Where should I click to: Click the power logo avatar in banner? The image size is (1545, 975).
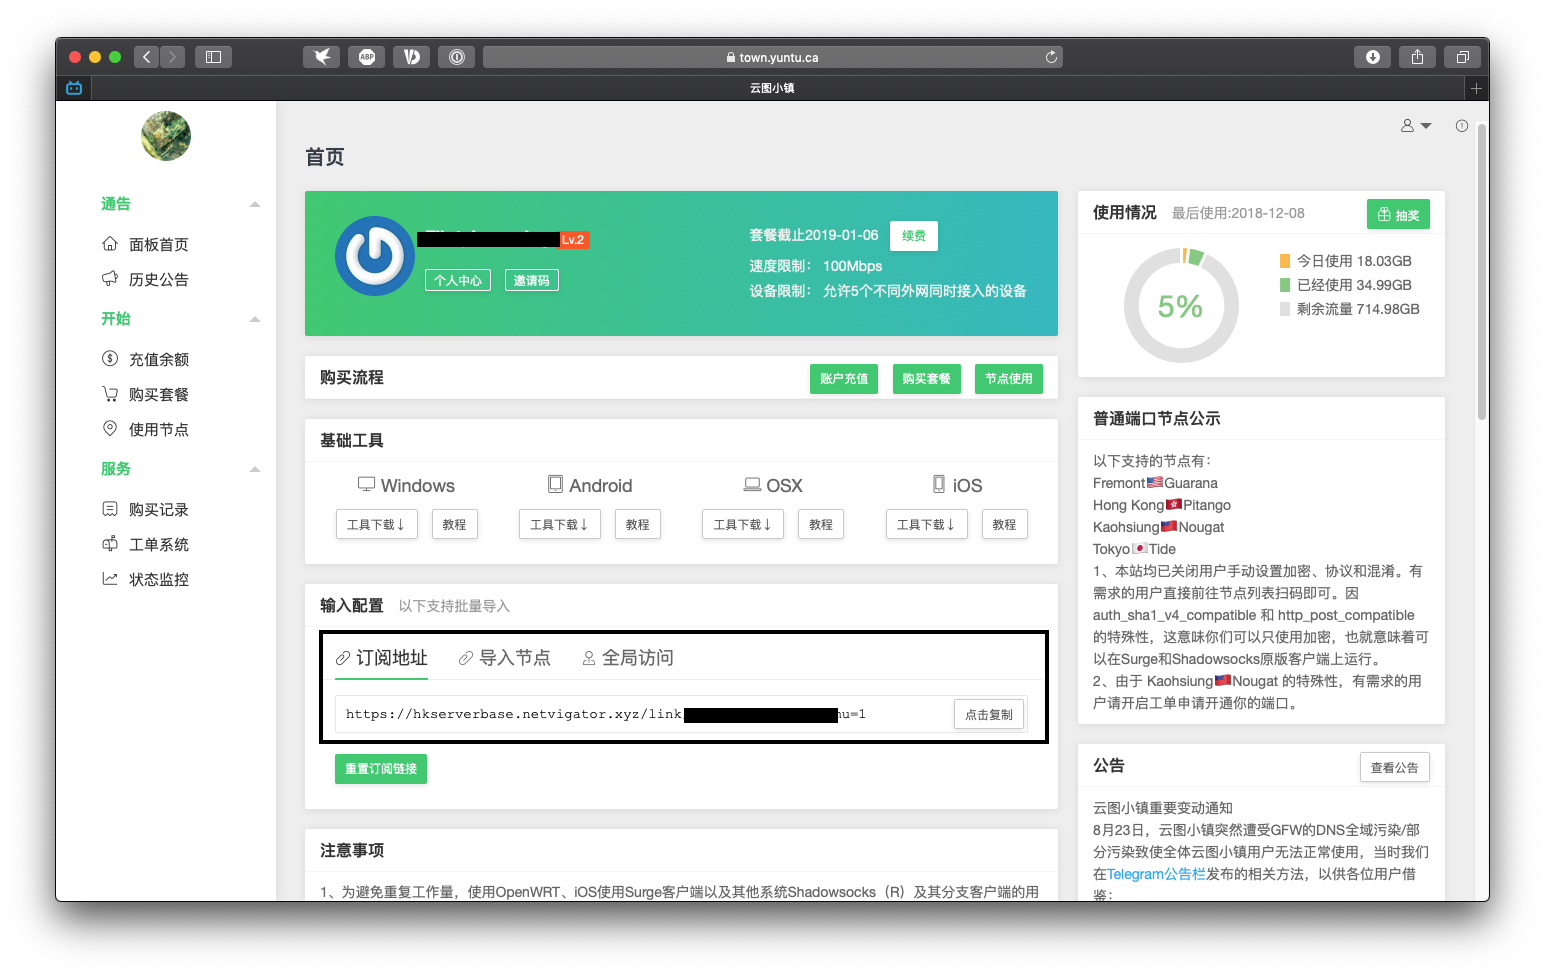click(375, 256)
